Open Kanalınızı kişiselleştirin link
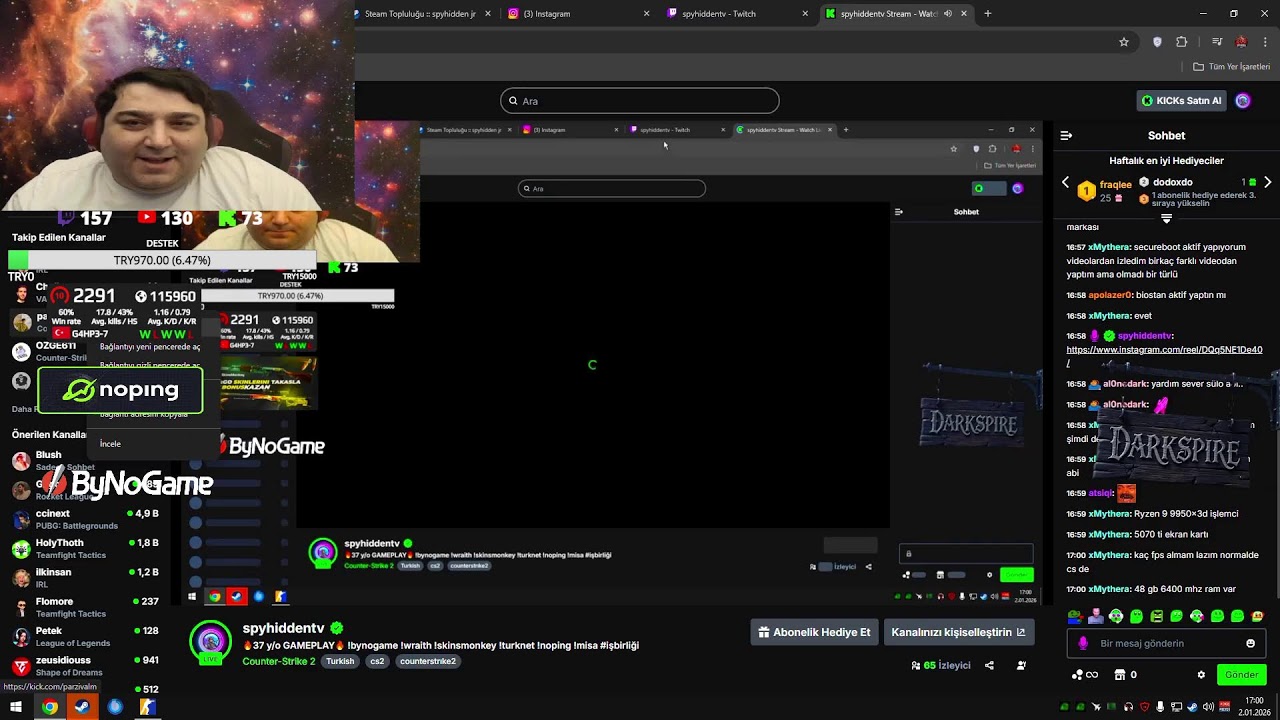Image resolution: width=1280 pixels, height=720 pixels. [x=958, y=632]
